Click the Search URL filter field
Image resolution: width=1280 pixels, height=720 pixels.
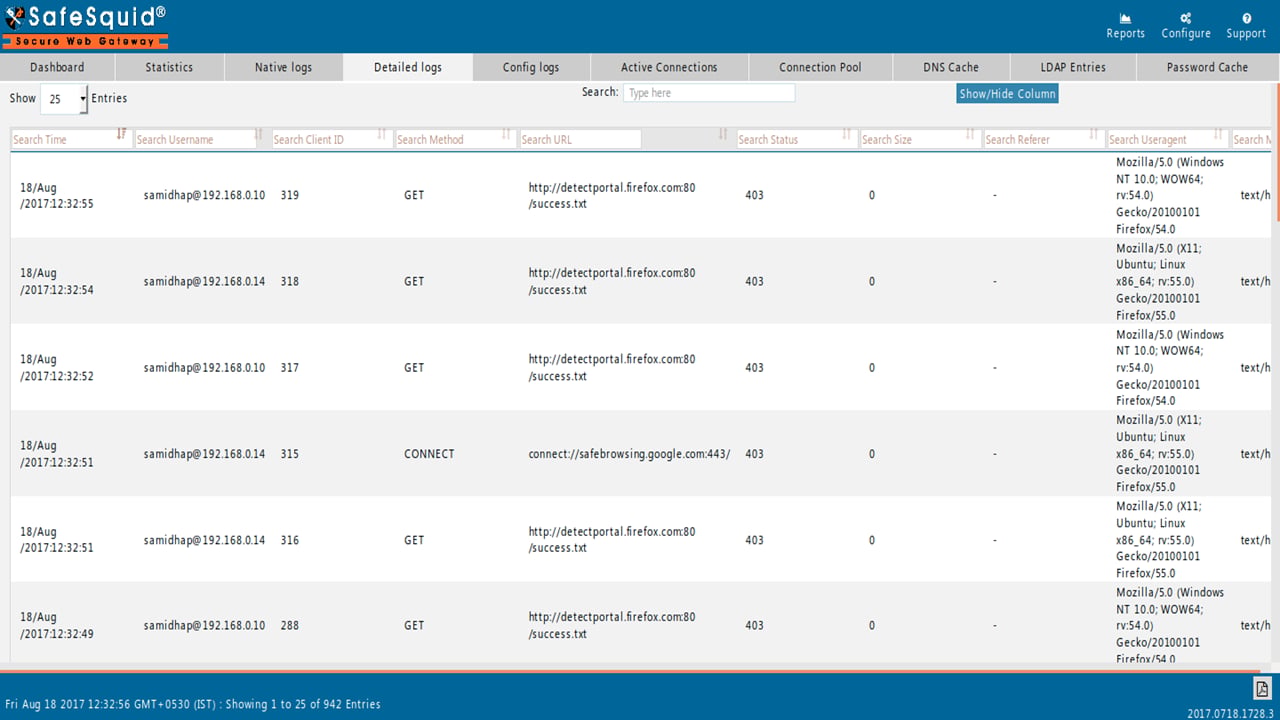(x=580, y=139)
